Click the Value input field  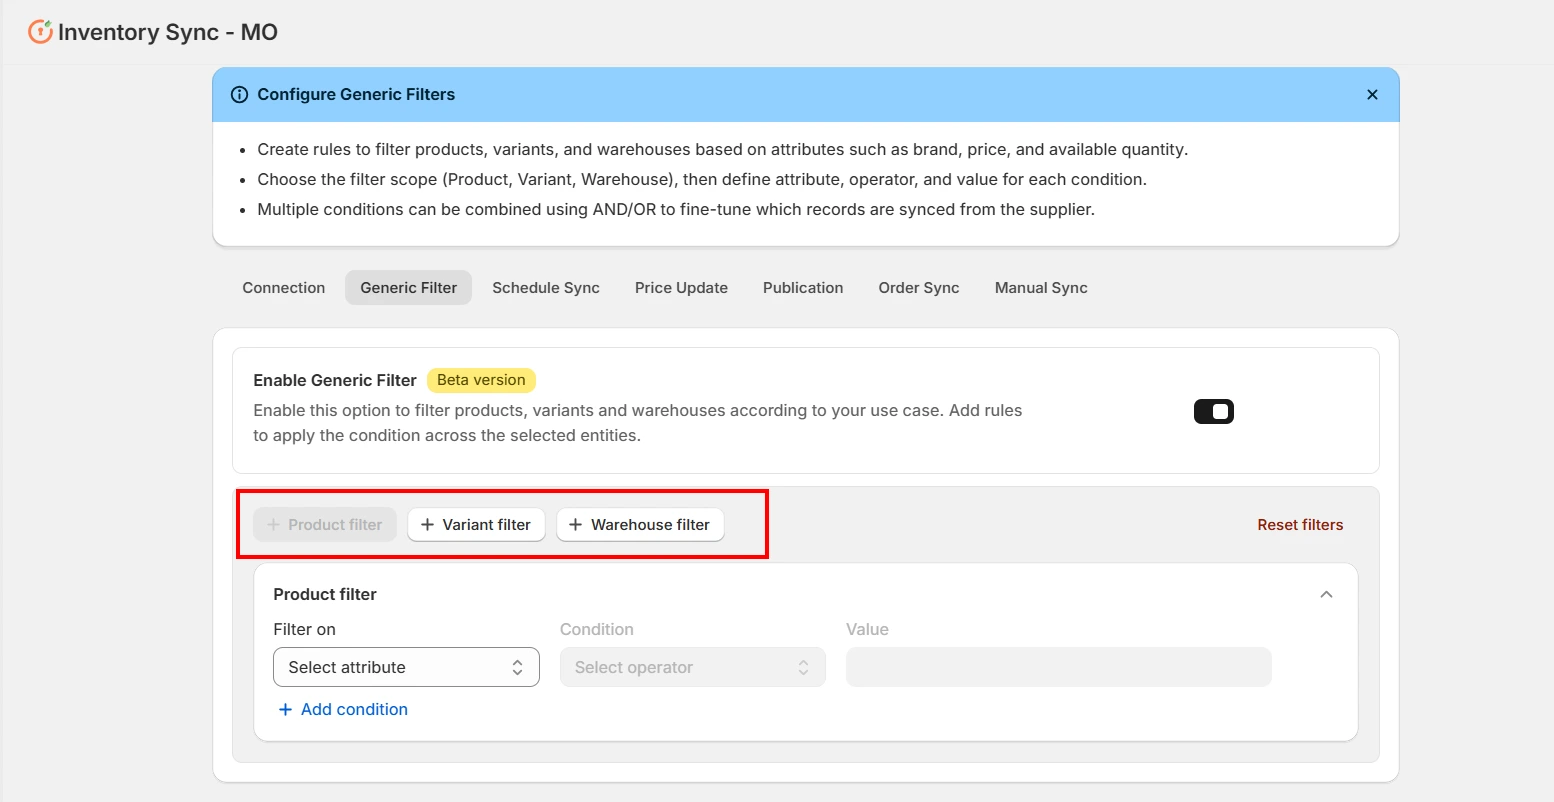1058,667
